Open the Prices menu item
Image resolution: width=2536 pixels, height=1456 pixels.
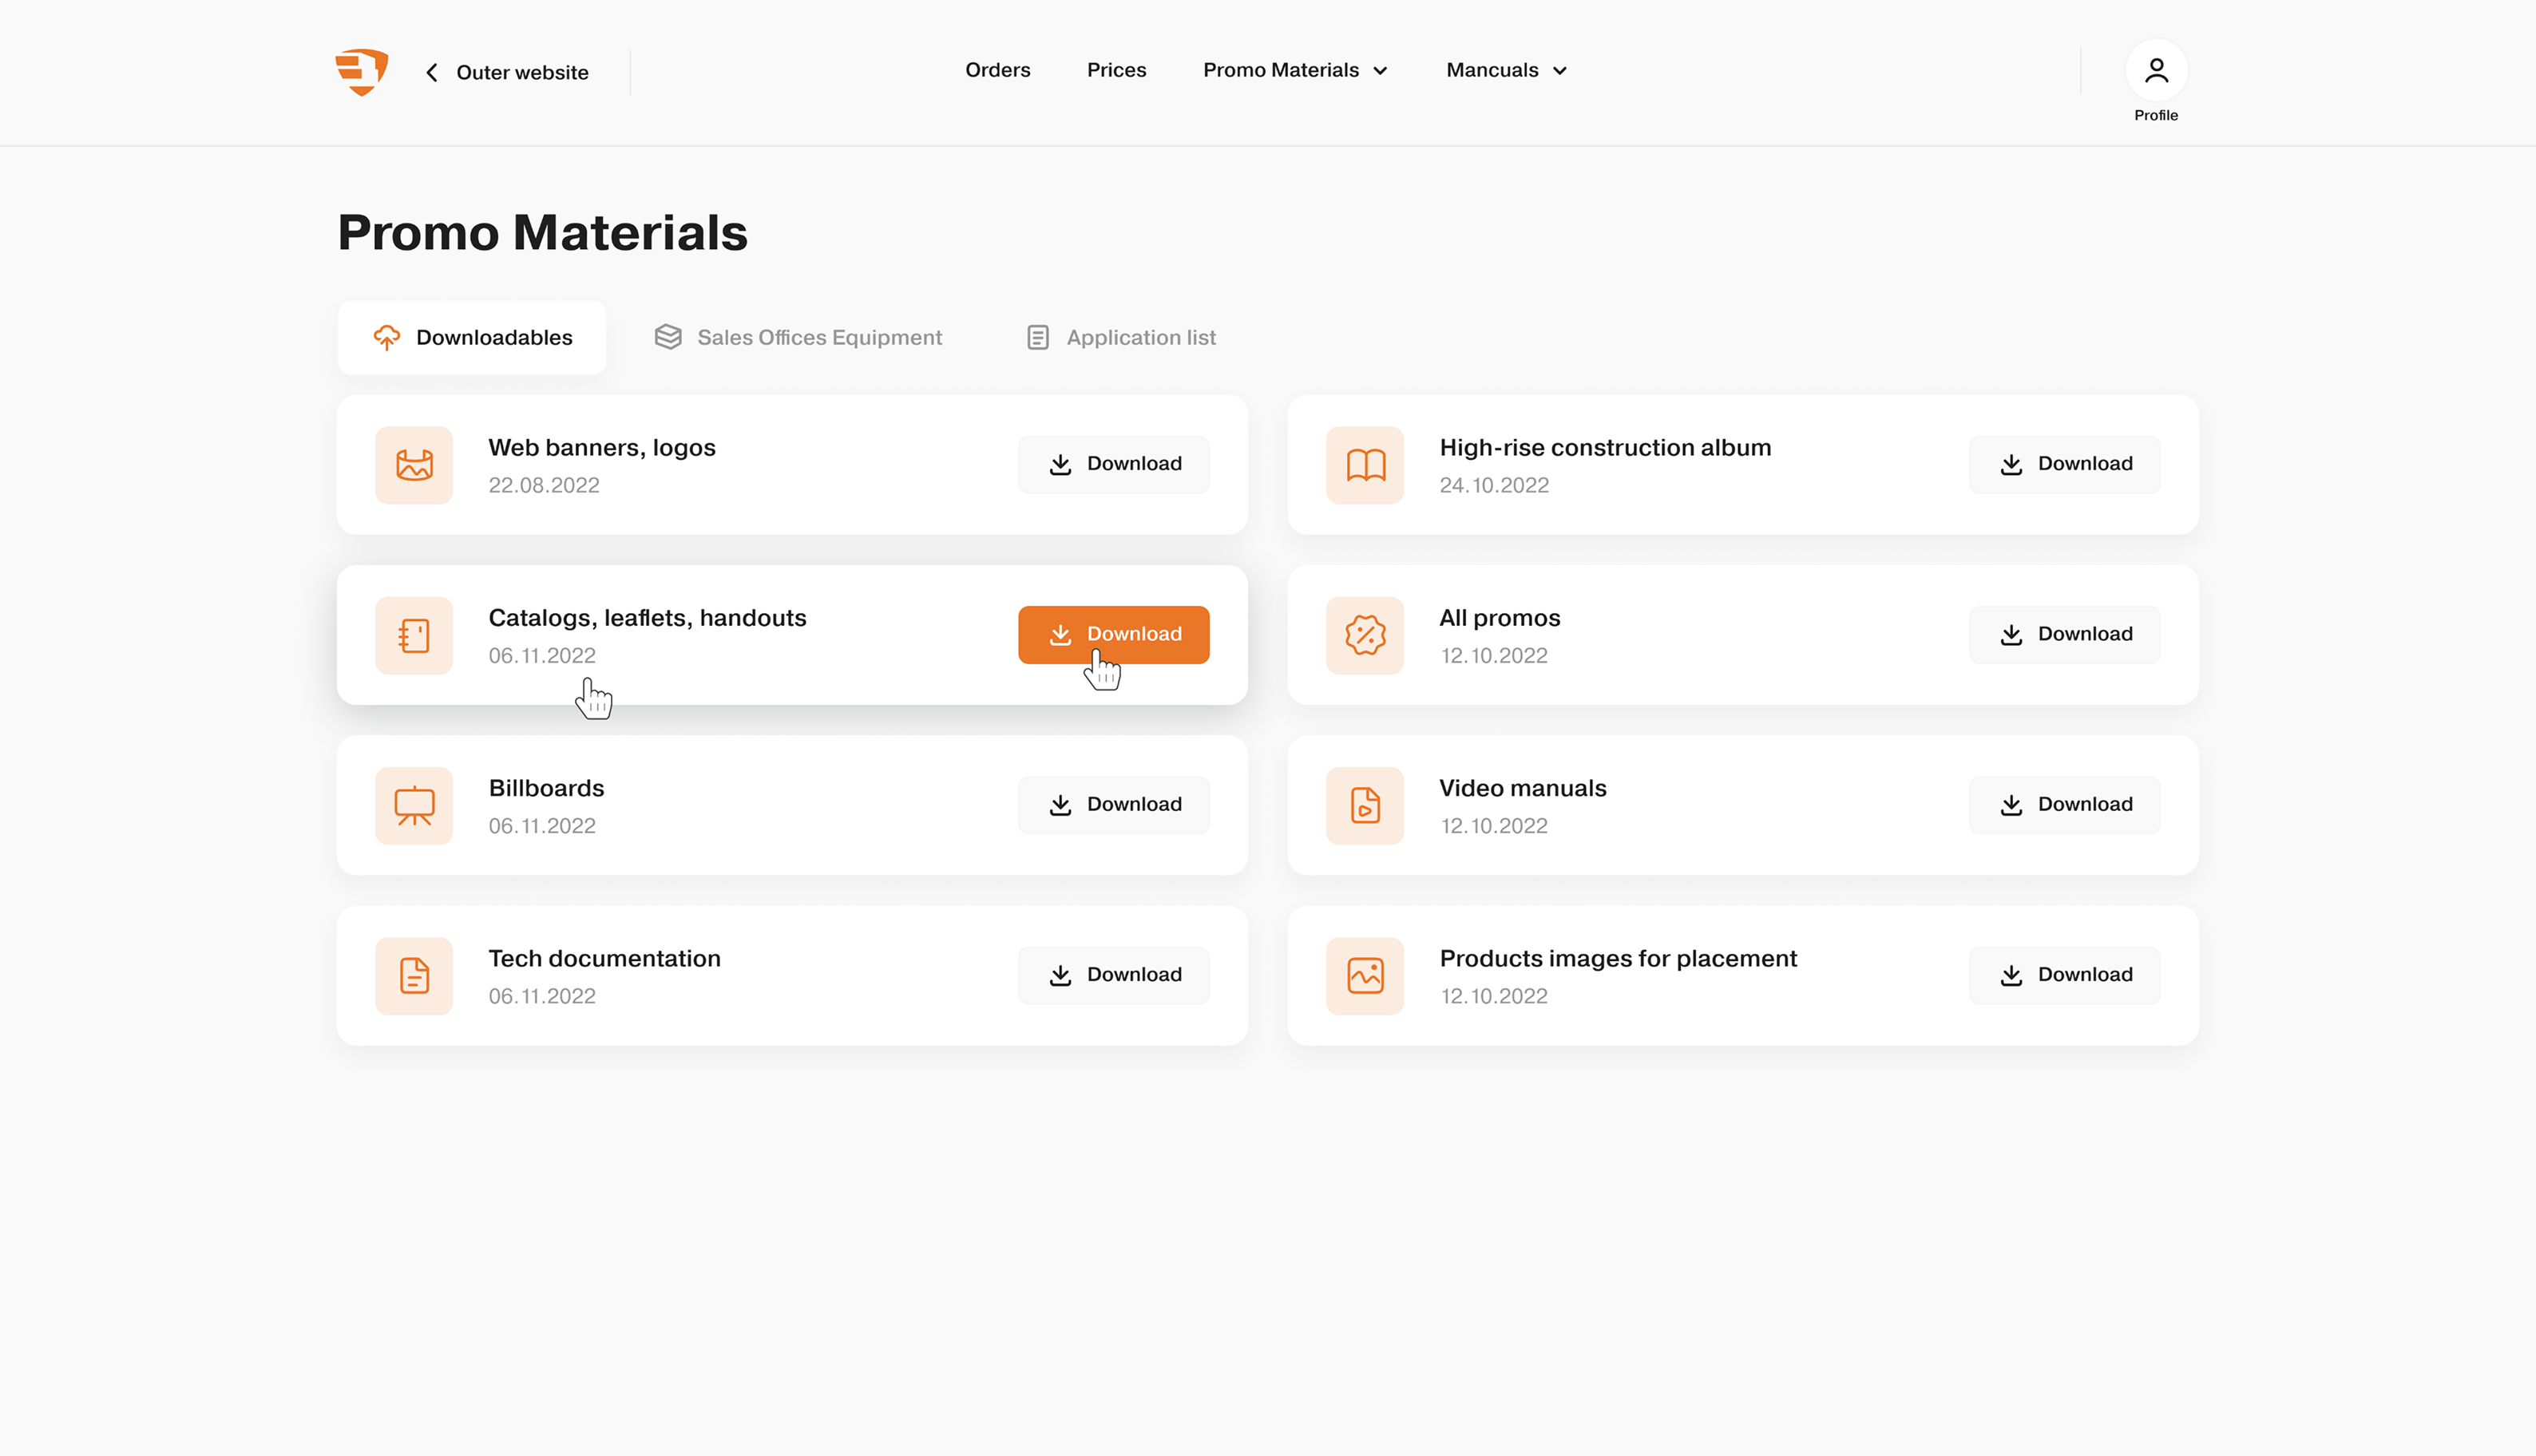(x=1116, y=70)
